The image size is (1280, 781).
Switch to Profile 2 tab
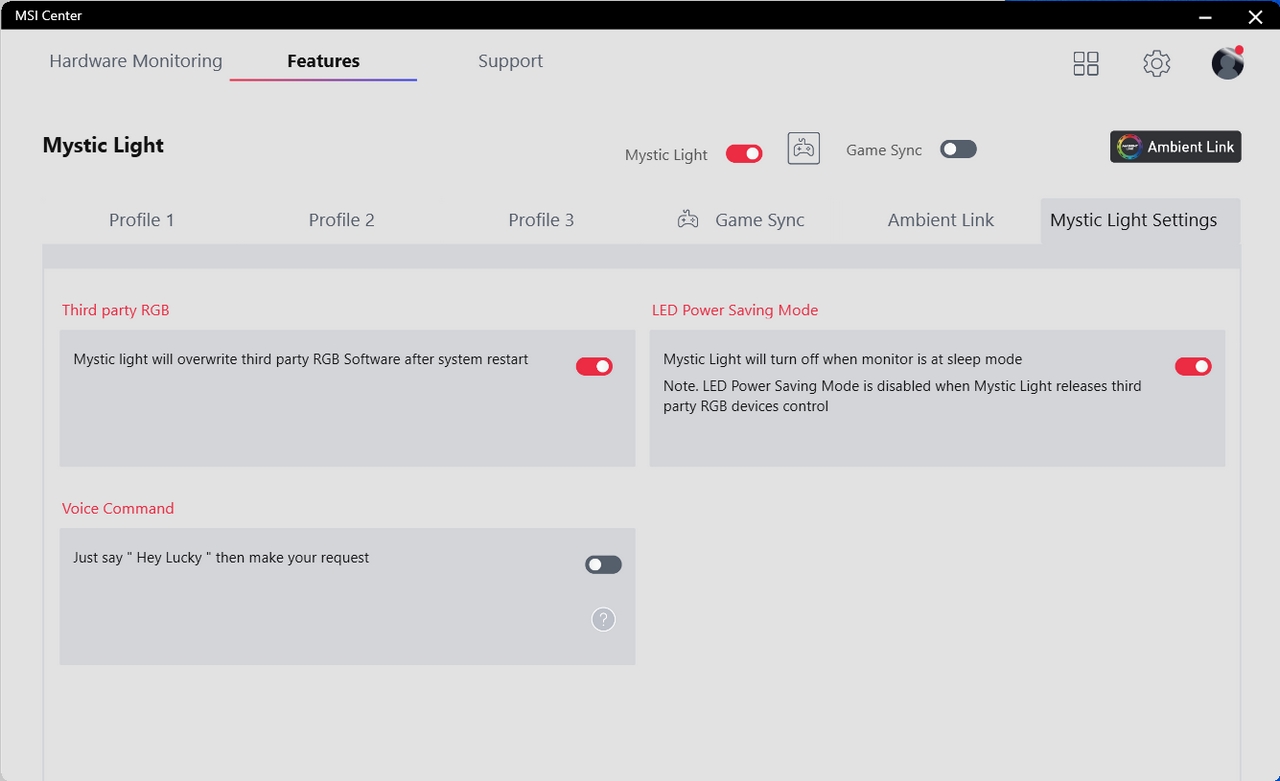click(342, 220)
